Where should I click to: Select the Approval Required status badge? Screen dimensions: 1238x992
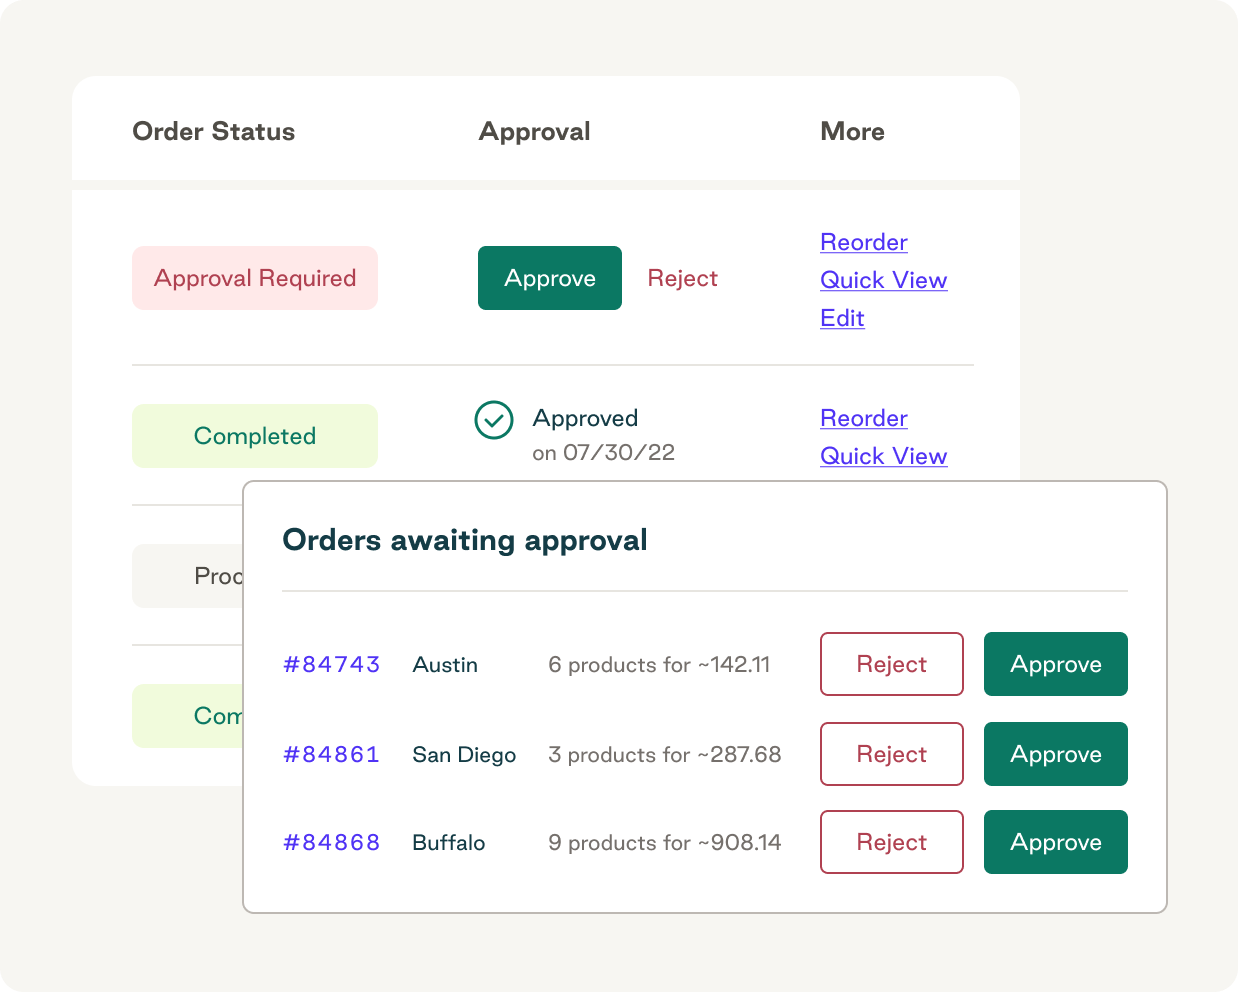tap(255, 278)
